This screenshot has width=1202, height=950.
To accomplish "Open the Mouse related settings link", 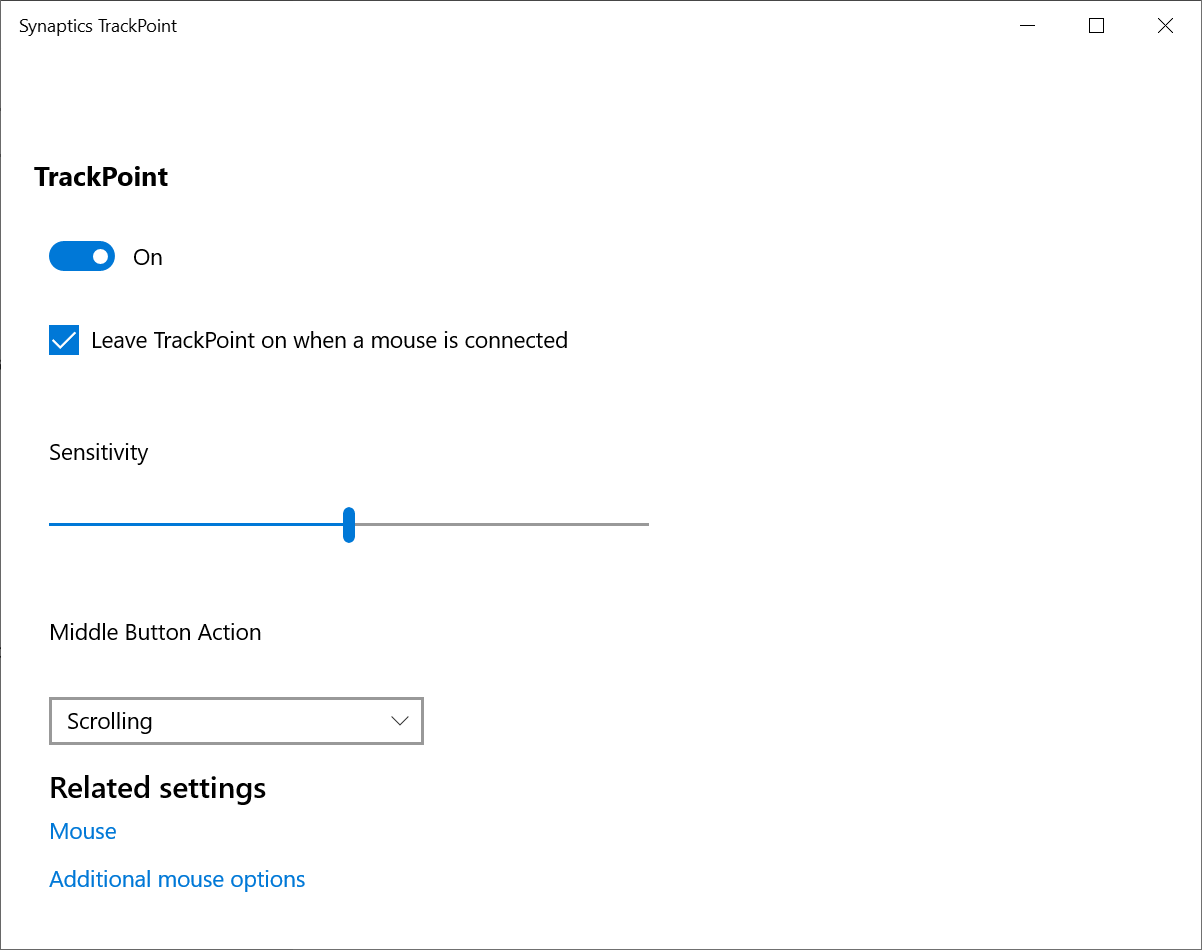I will point(83,831).
